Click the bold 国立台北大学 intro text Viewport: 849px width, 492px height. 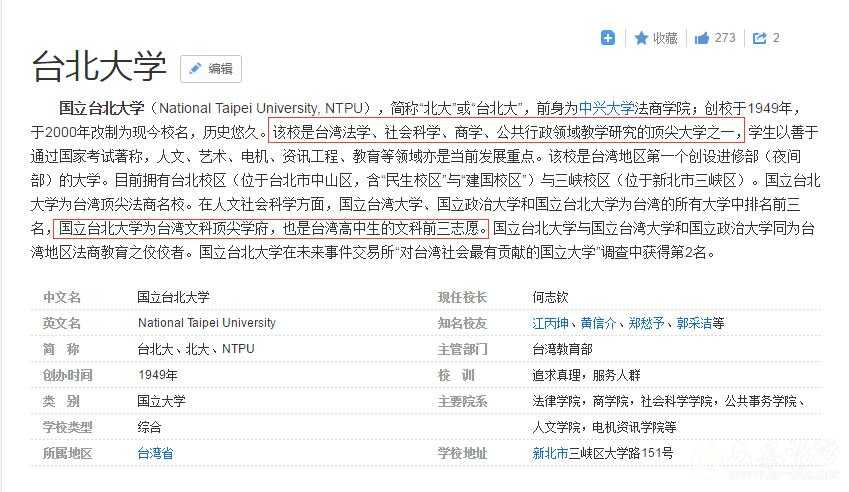pyautogui.click(x=102, y=108)
